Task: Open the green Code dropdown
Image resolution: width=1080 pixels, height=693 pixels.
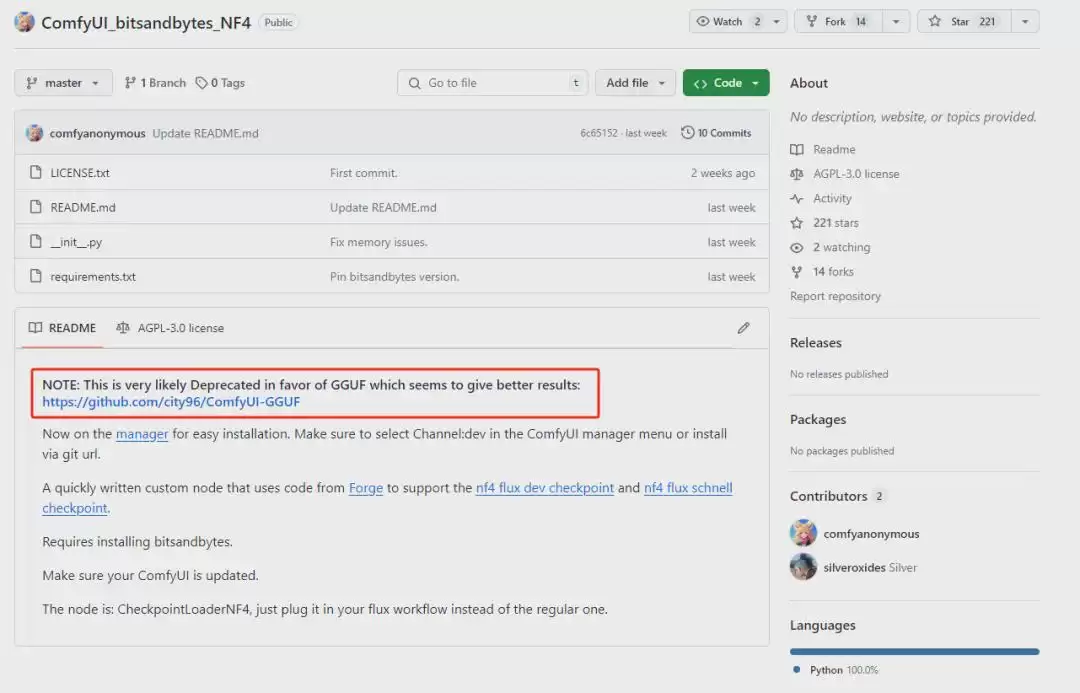Action: 726,83
